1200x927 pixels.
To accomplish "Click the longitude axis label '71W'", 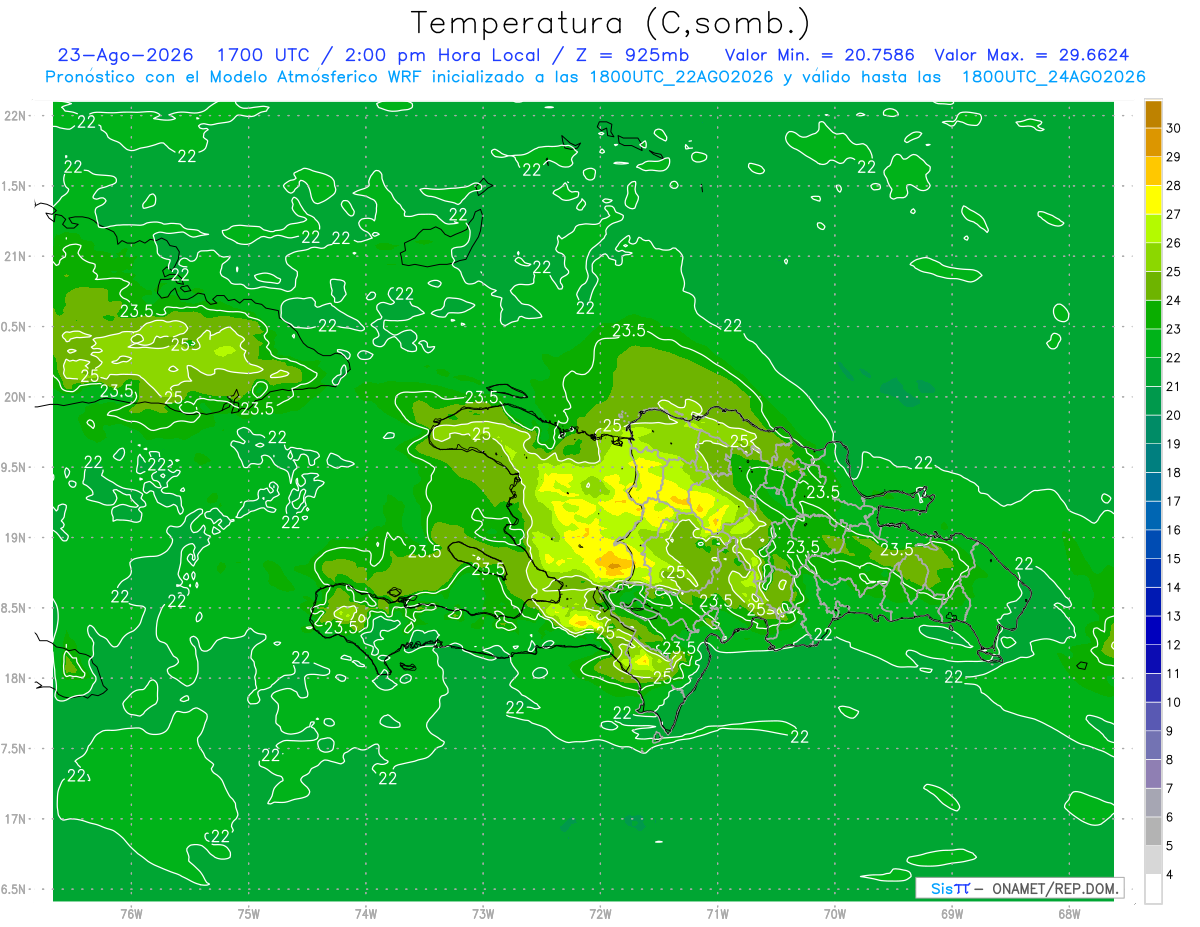I will point(717,914).
